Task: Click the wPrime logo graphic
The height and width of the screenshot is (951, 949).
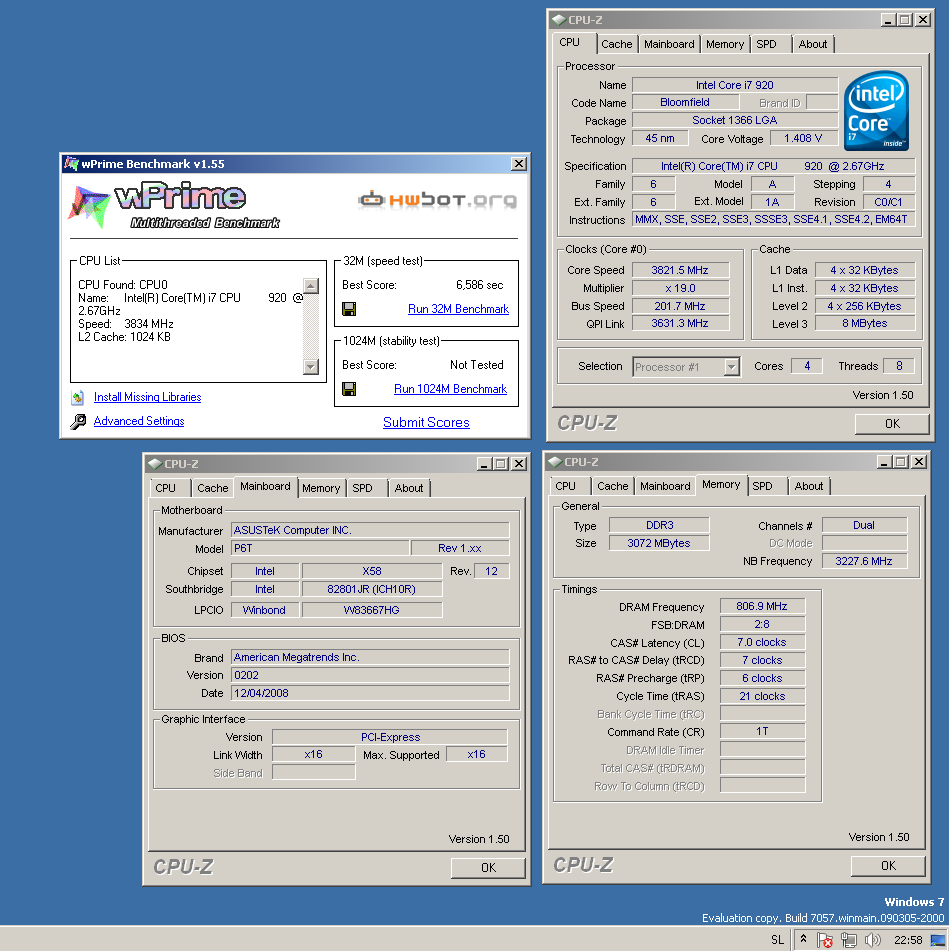Action: click(x=173, y=206)
